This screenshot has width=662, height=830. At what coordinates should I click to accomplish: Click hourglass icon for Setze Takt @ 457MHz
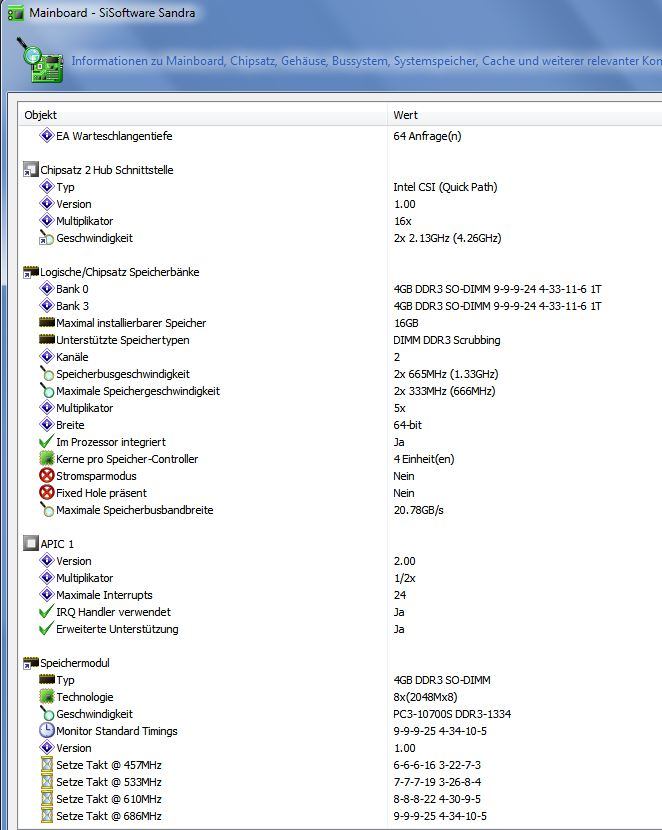[47, 765]
